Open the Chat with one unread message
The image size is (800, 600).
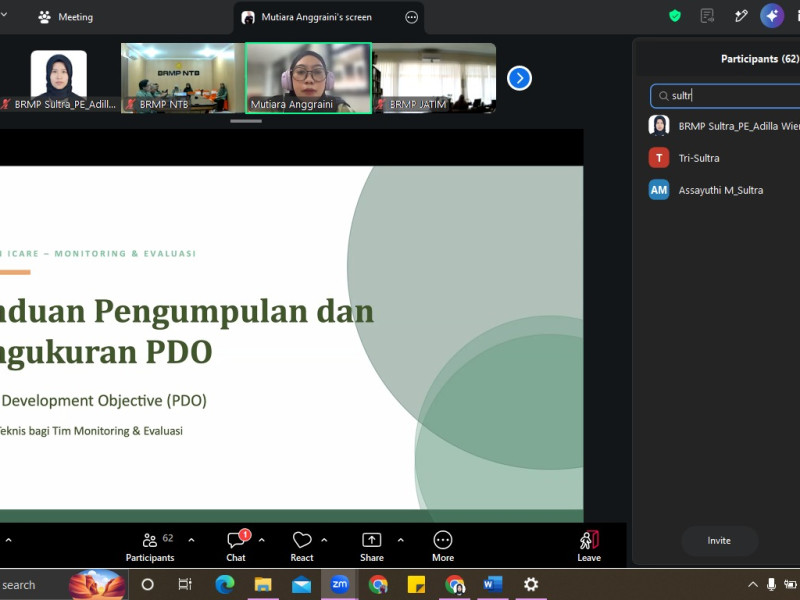[x=237, y=540]
